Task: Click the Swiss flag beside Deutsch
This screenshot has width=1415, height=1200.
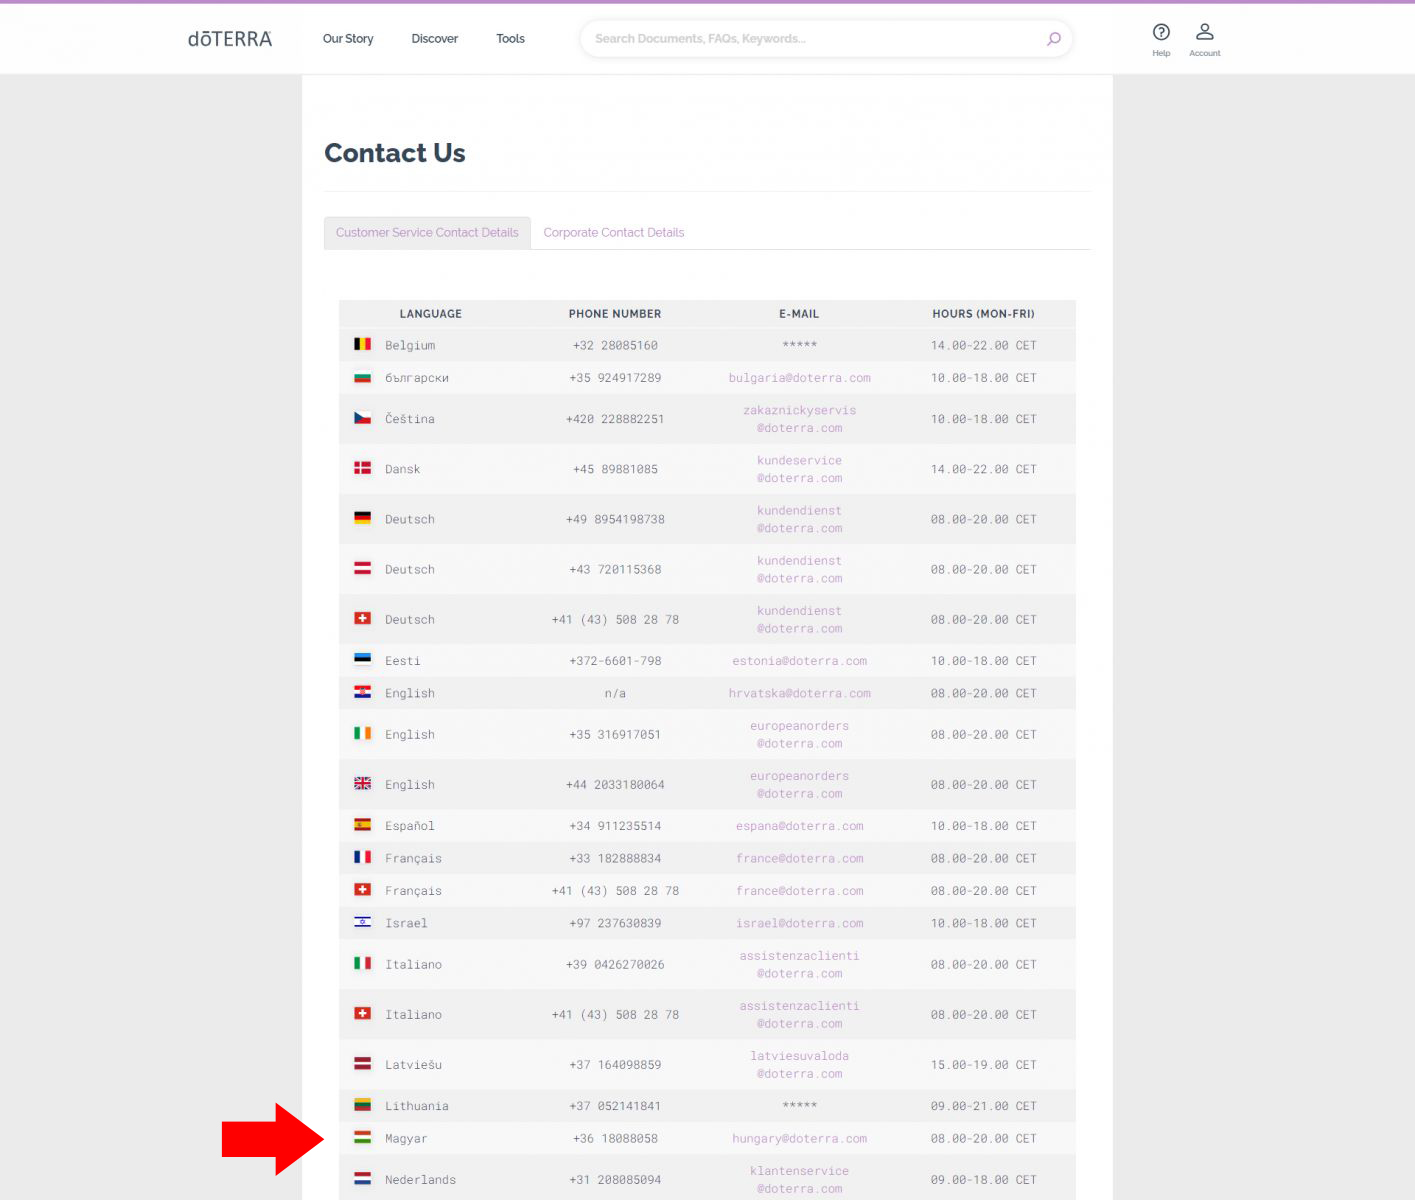Action: click(363, 618)
